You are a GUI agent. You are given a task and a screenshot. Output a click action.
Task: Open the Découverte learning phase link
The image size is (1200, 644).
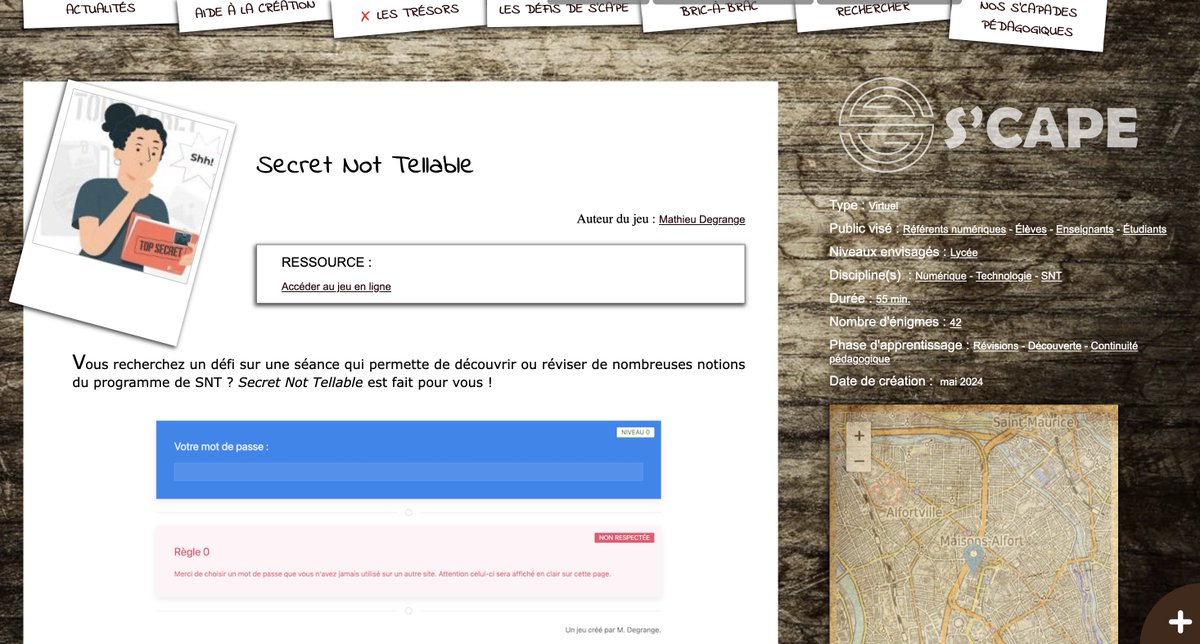click(x=1055, y=346)
